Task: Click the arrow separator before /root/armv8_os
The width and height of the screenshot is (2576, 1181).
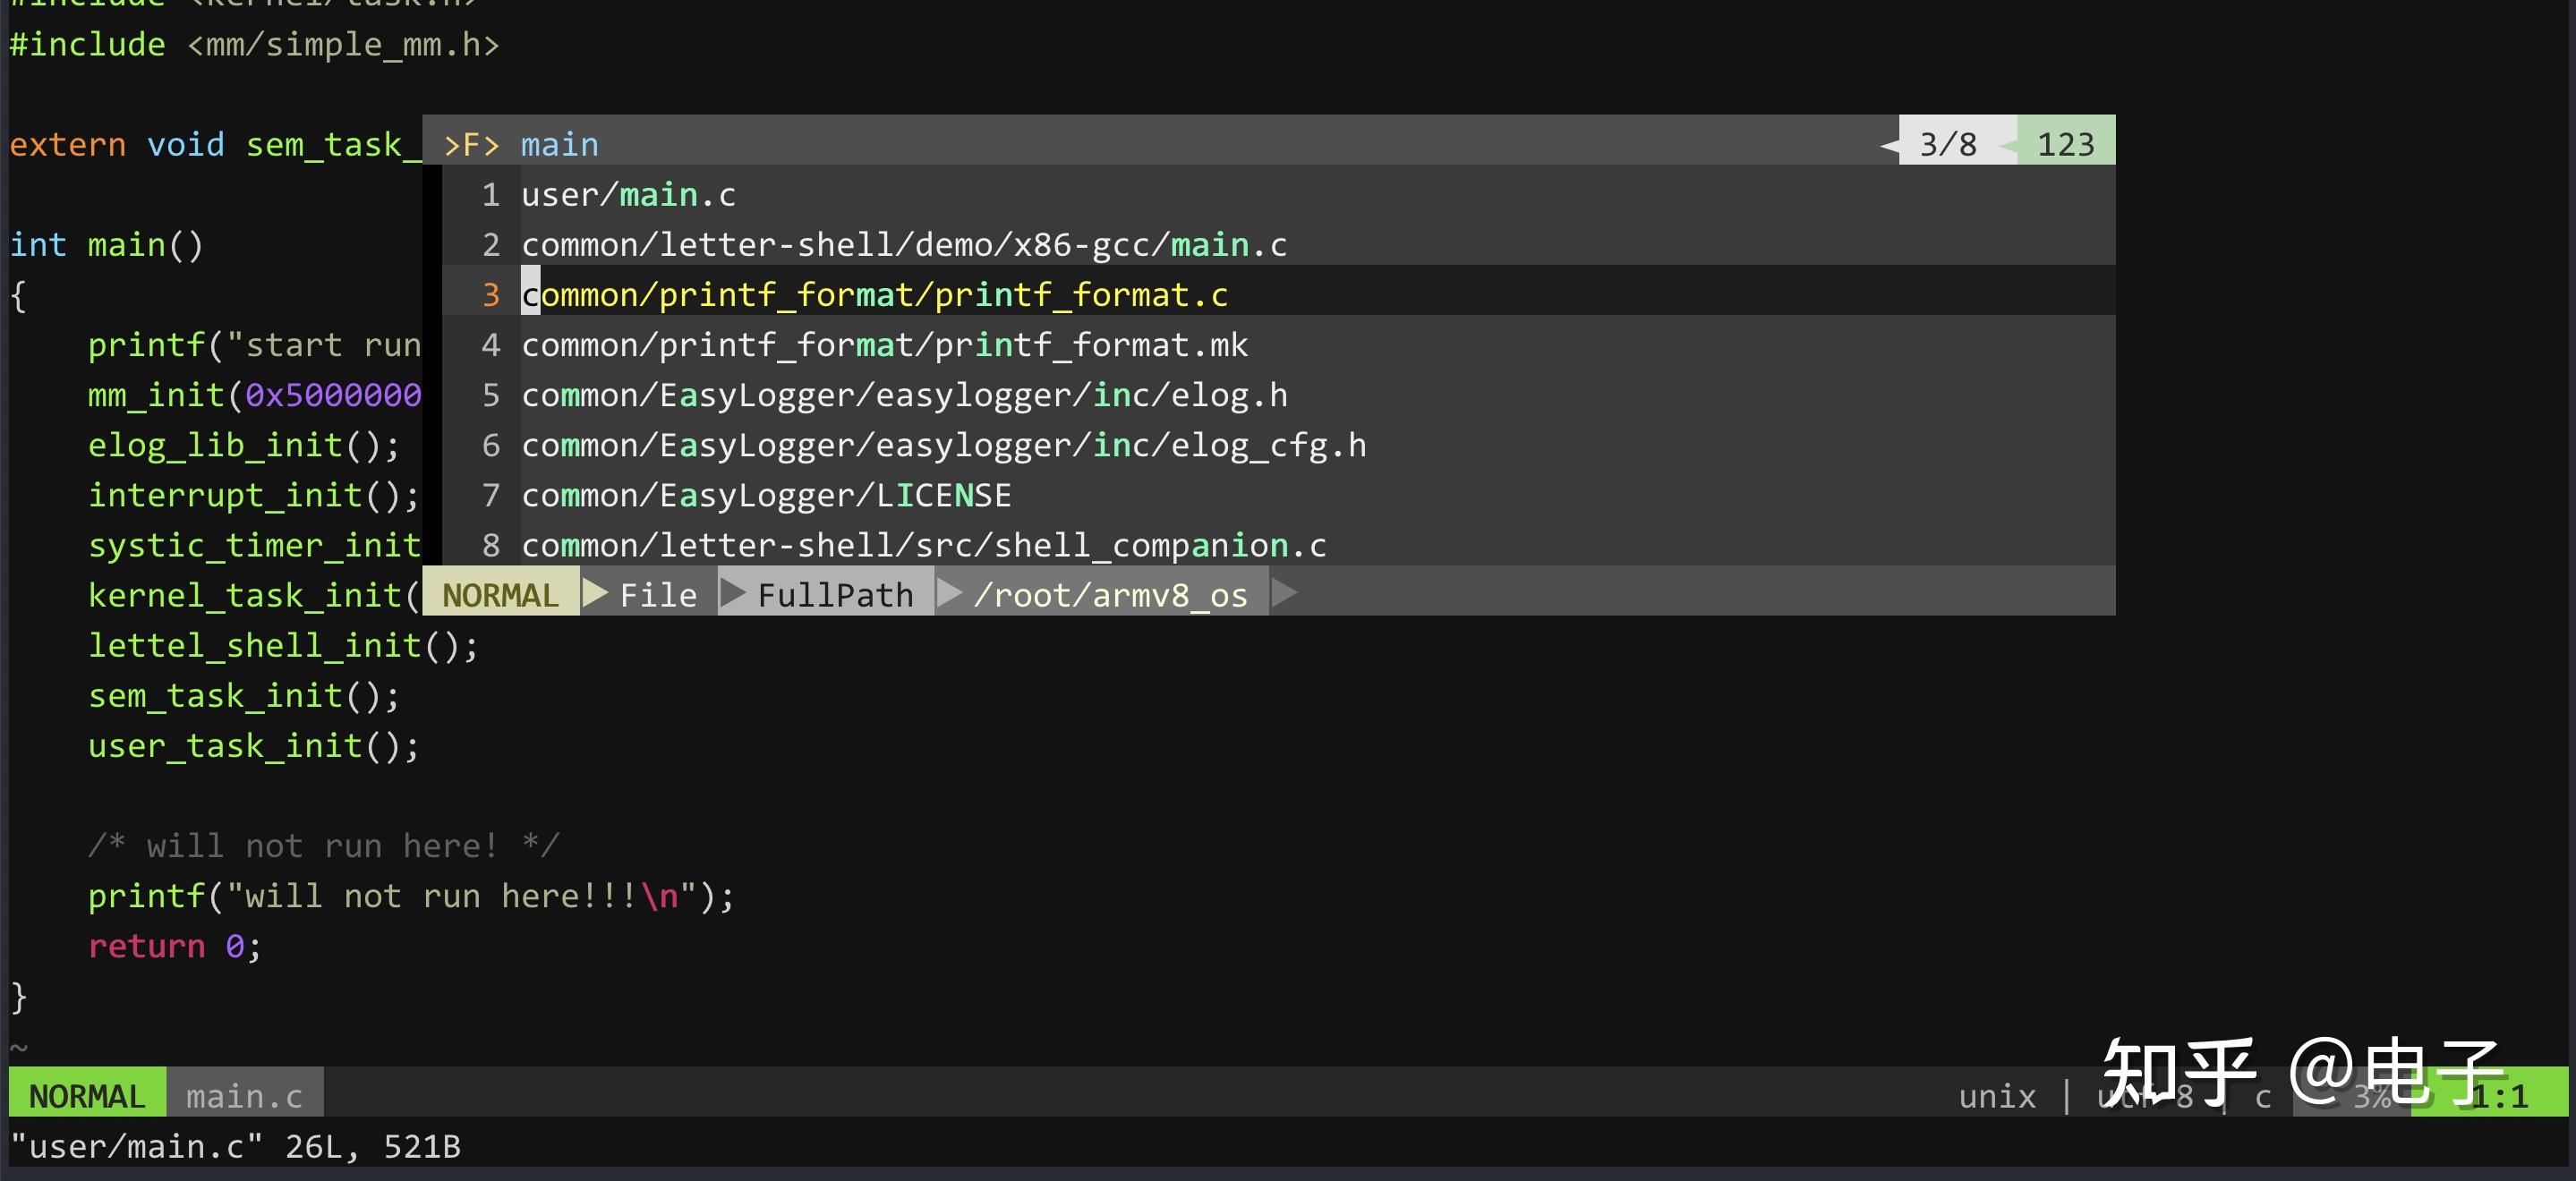Action: (x=949, y=594)
